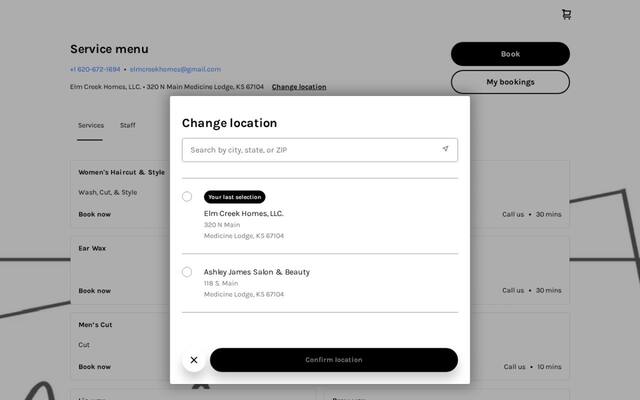Select Elm Creek Homes, LLC. radio button
The image size is (640, 400).
[x=187, y=196]
